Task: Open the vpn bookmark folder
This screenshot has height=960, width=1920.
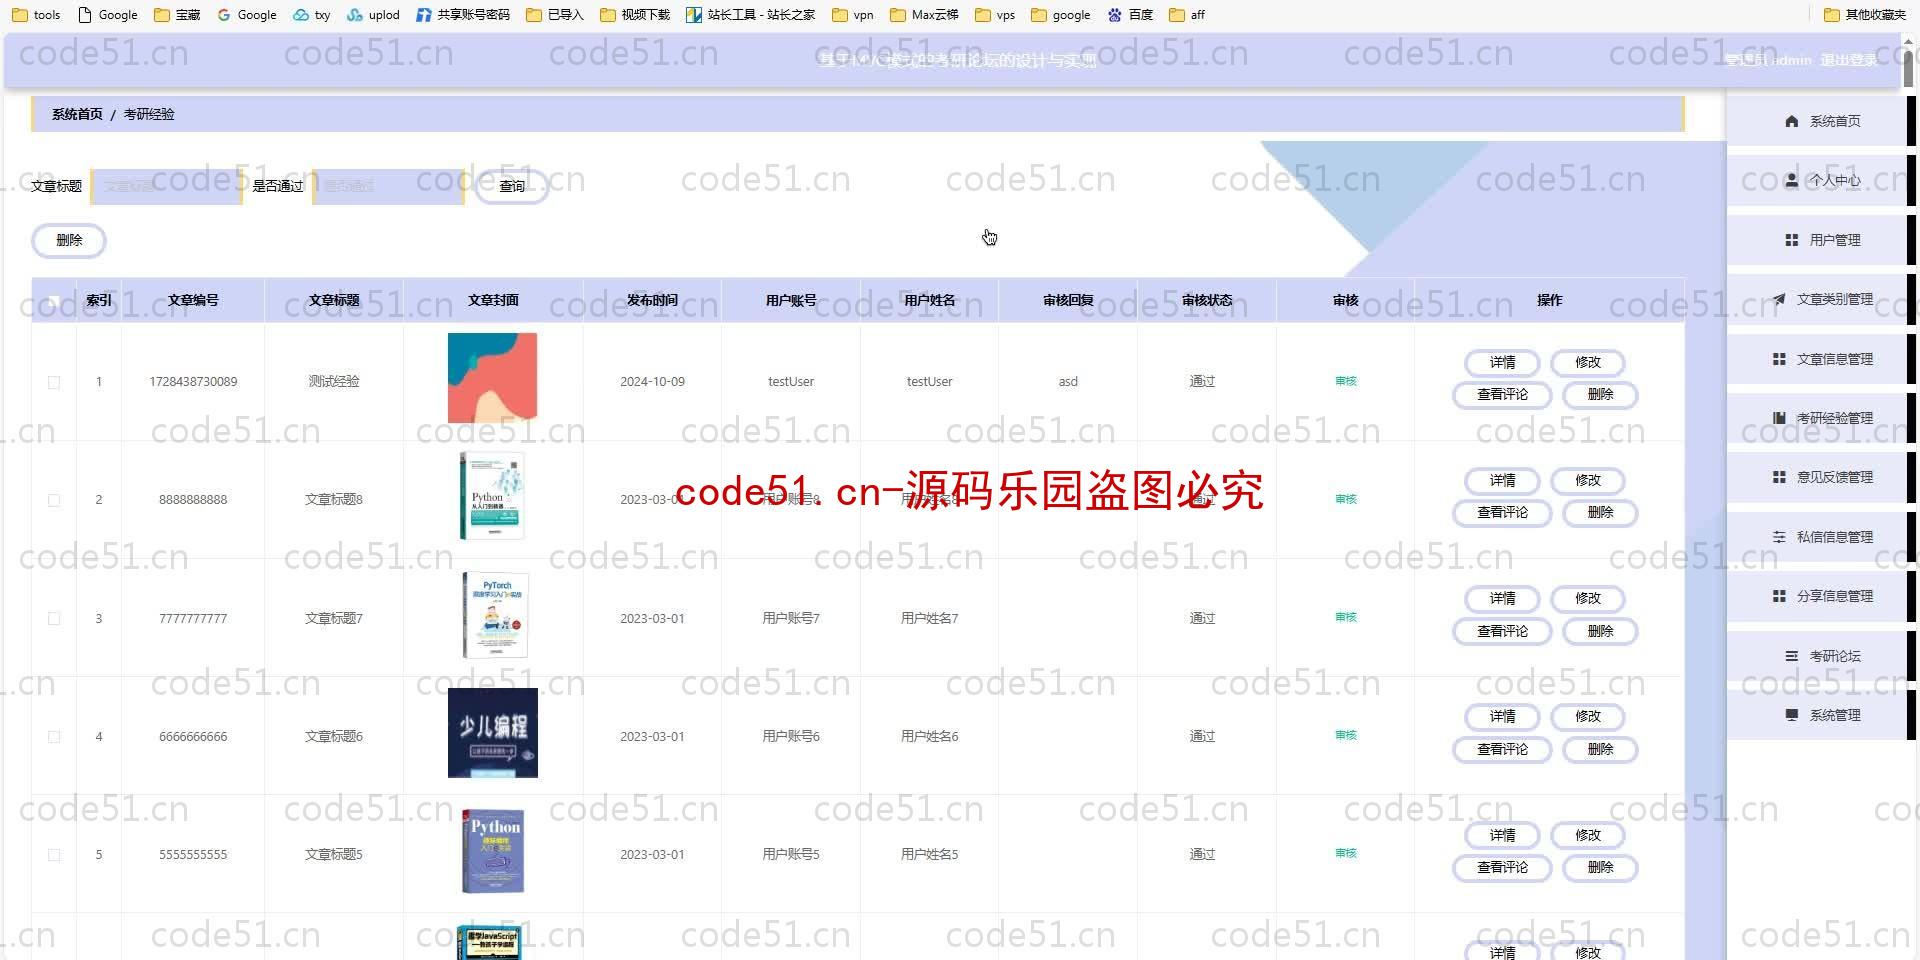Action: point(852,14)
